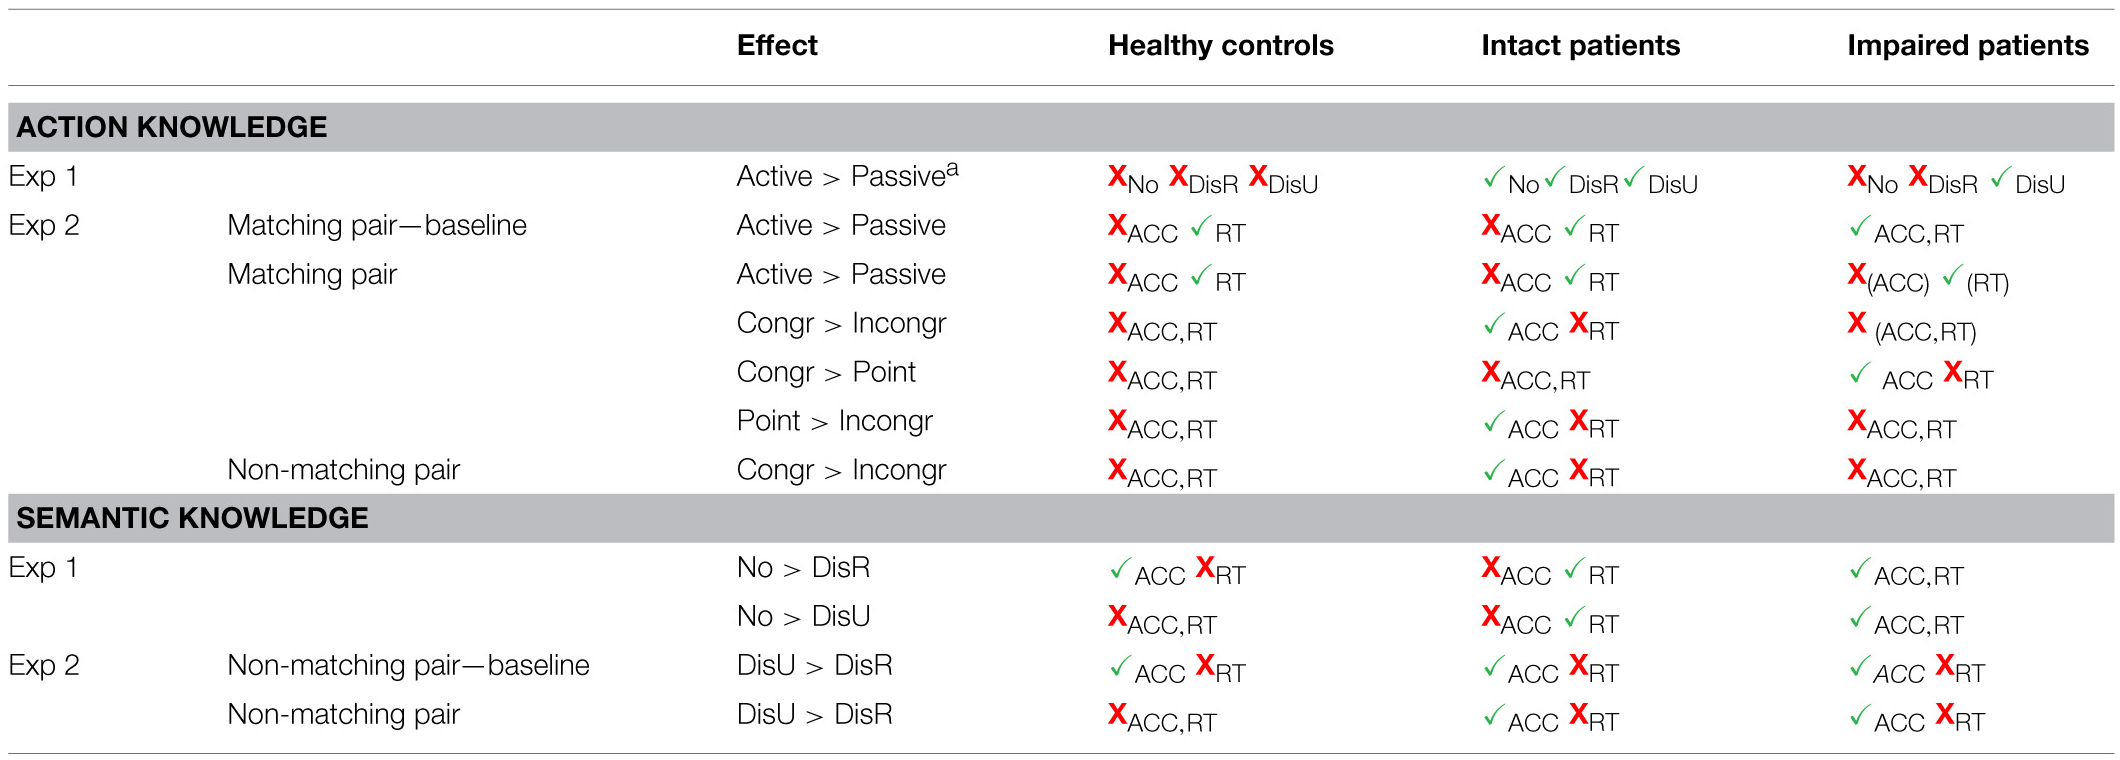The image size is (2120, 760).
Task: Click green check in Healthy controls No > DisR row
Action: point(1120,569)
